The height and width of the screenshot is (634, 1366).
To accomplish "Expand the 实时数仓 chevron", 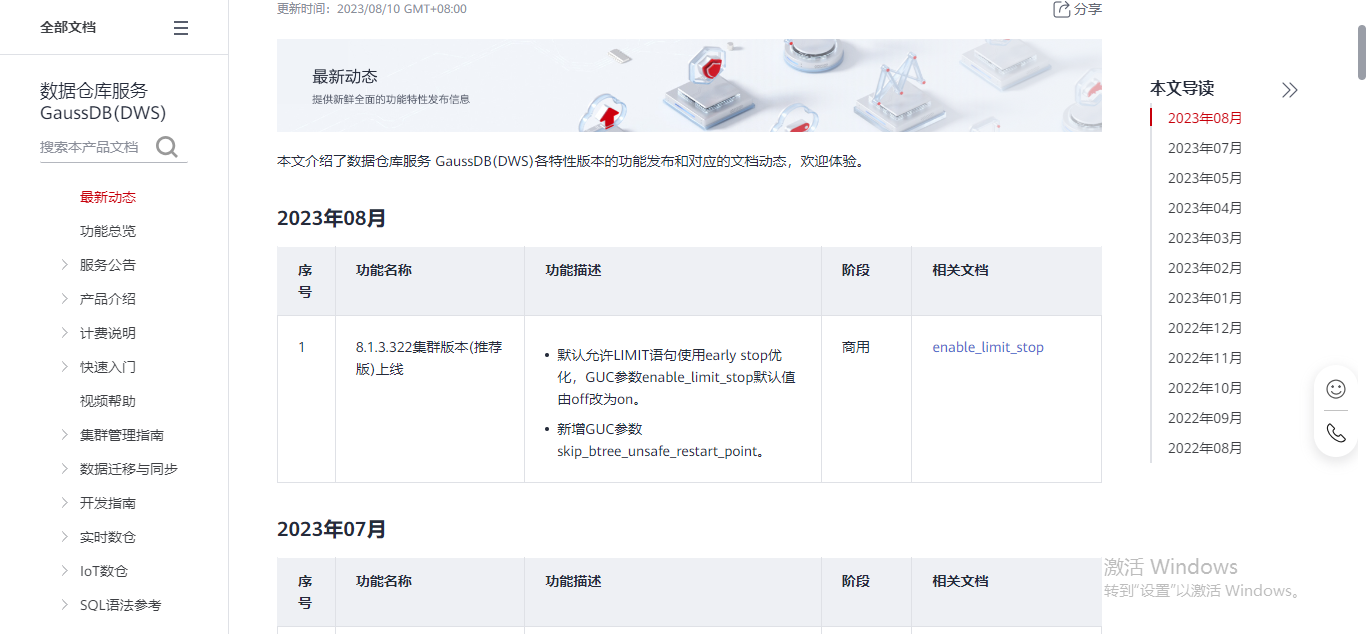I will tap(65, 537).
